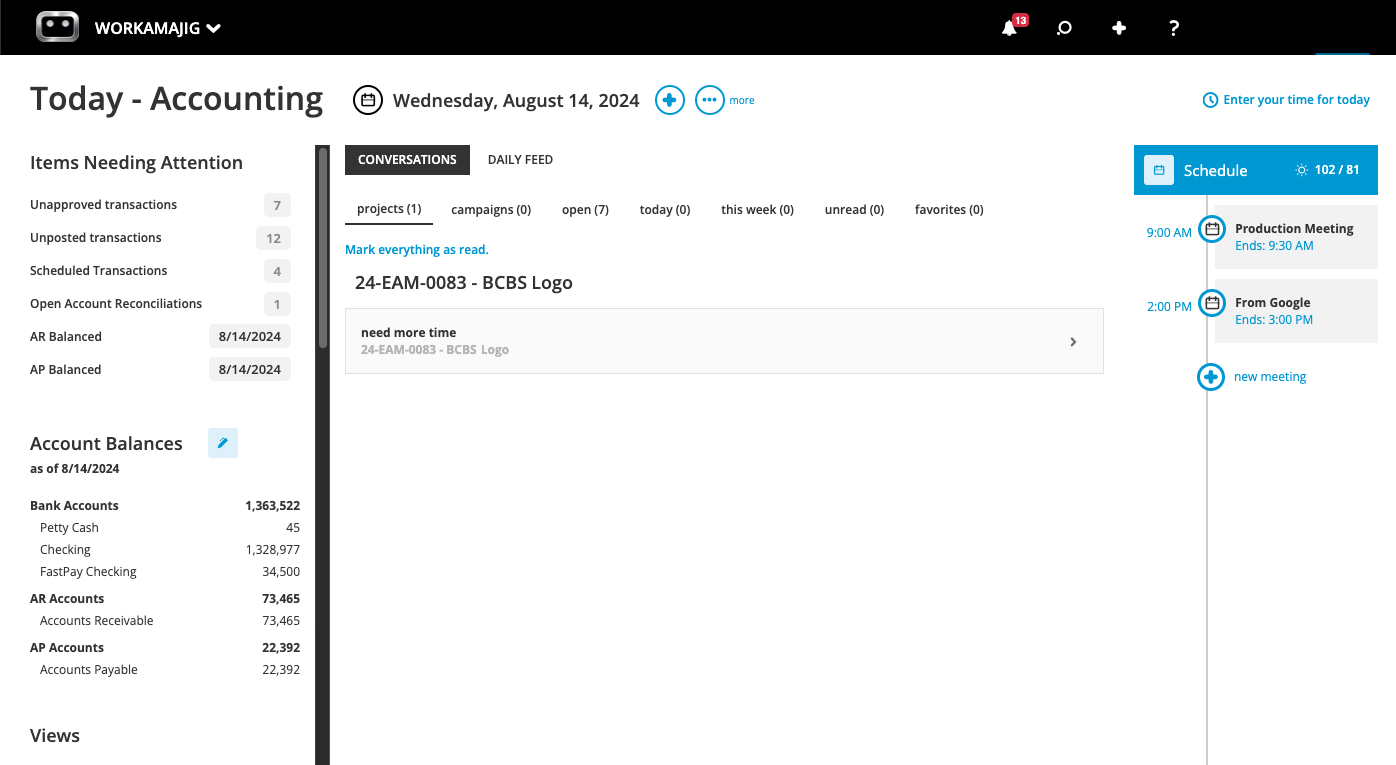This screenshot has height=765, width=1396.
Task: Click the blue plus icon next to the date
Action: point(669,100)
